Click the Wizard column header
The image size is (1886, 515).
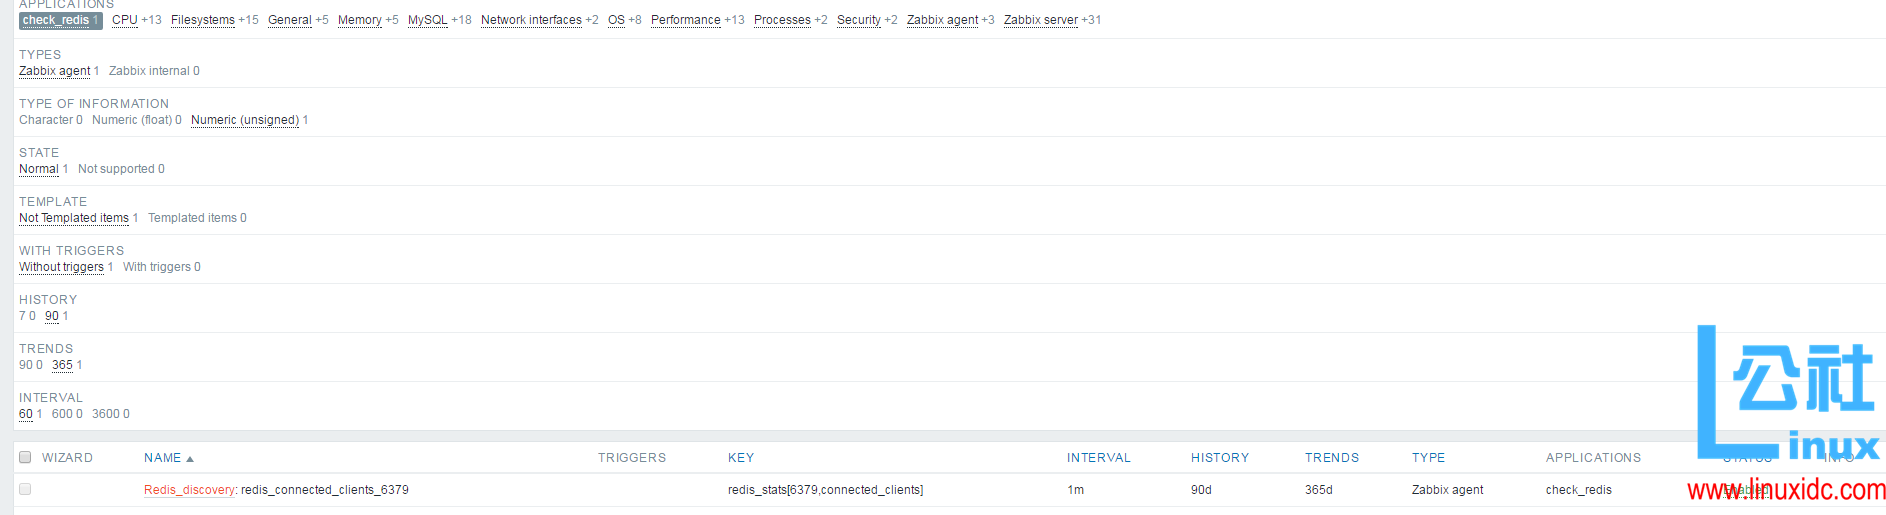[67, 458]
